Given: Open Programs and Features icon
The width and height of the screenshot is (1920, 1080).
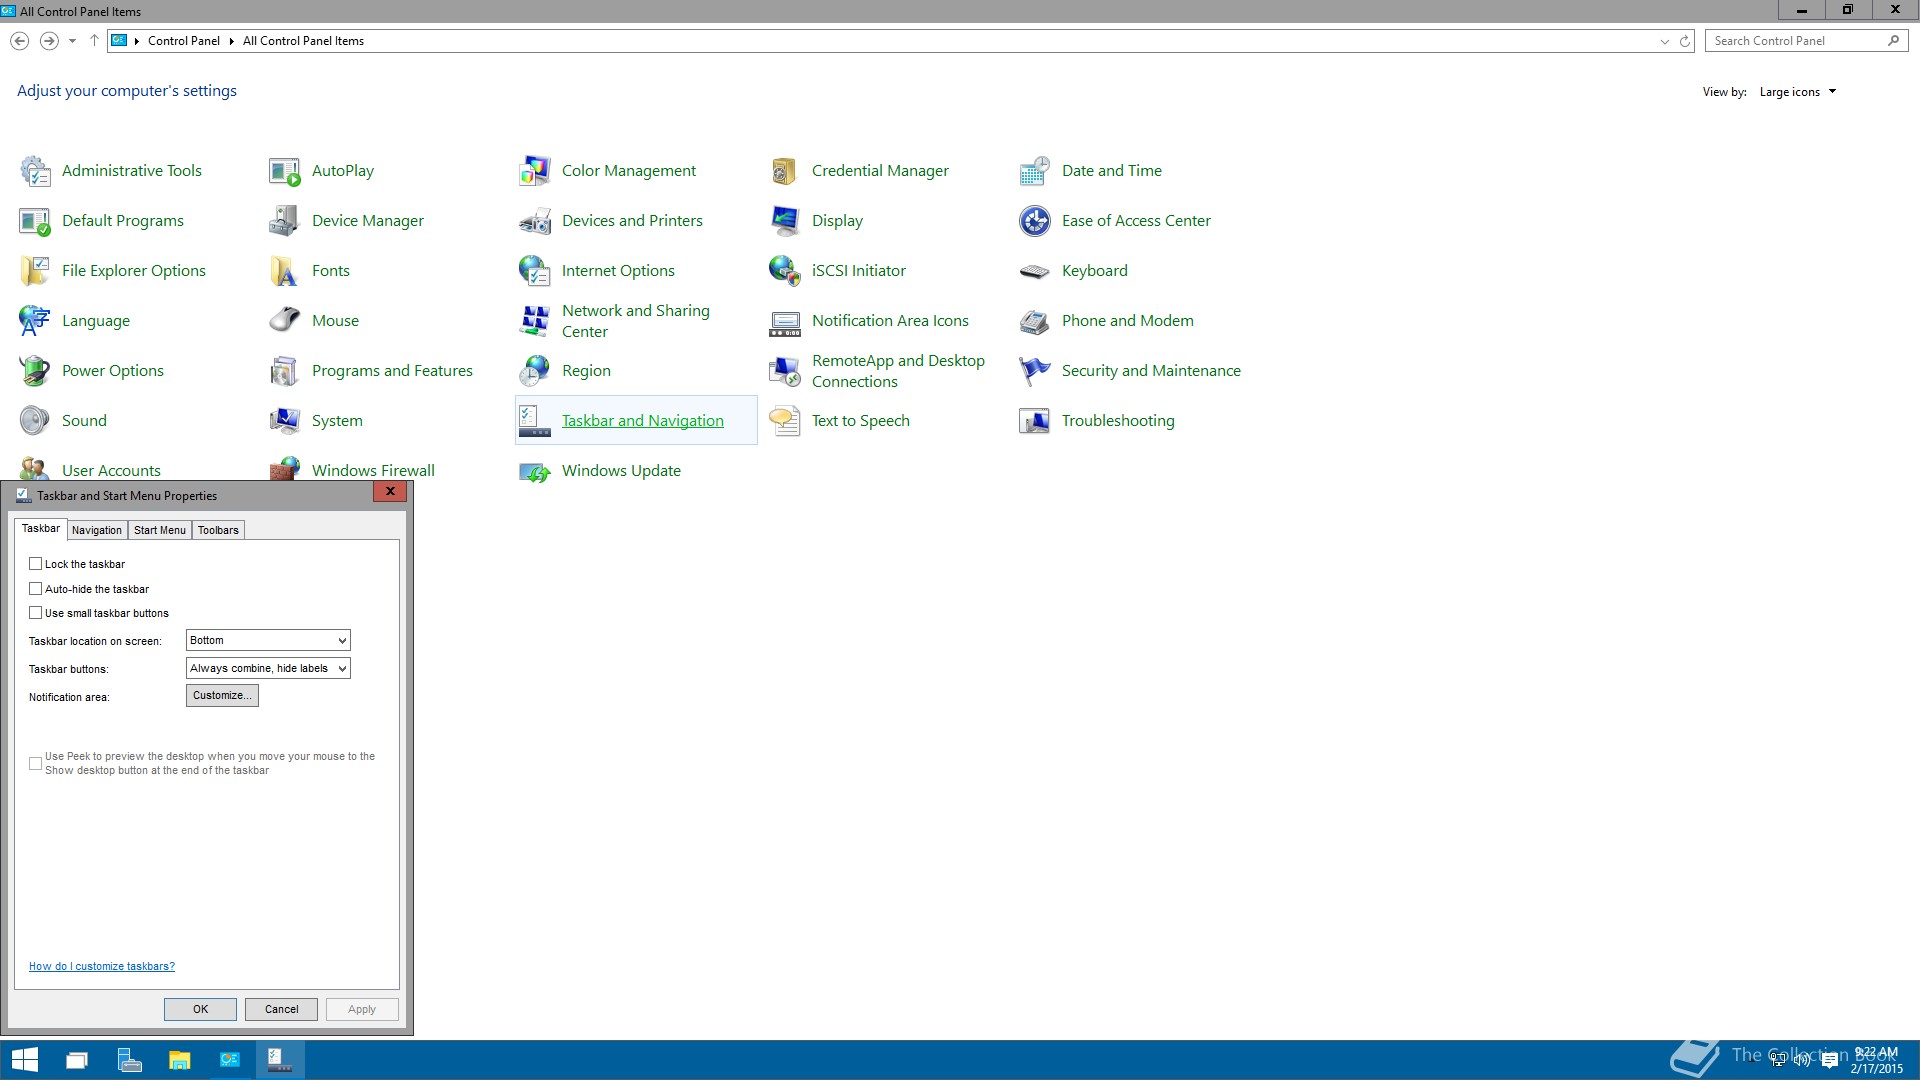Looking at the screenshot, I should click(285, 371).
